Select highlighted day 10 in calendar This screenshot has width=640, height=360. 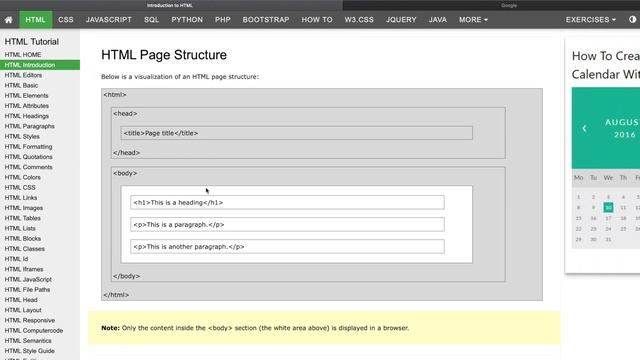pyautogui.click(x=608, y=208)
